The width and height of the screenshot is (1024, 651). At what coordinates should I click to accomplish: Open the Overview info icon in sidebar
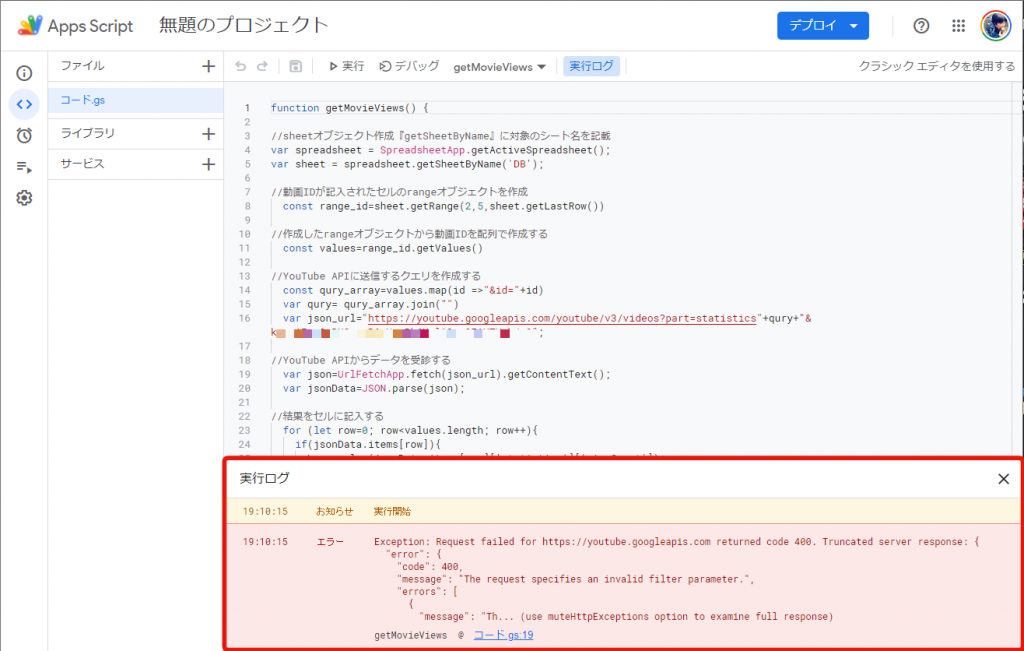point(24,73)
